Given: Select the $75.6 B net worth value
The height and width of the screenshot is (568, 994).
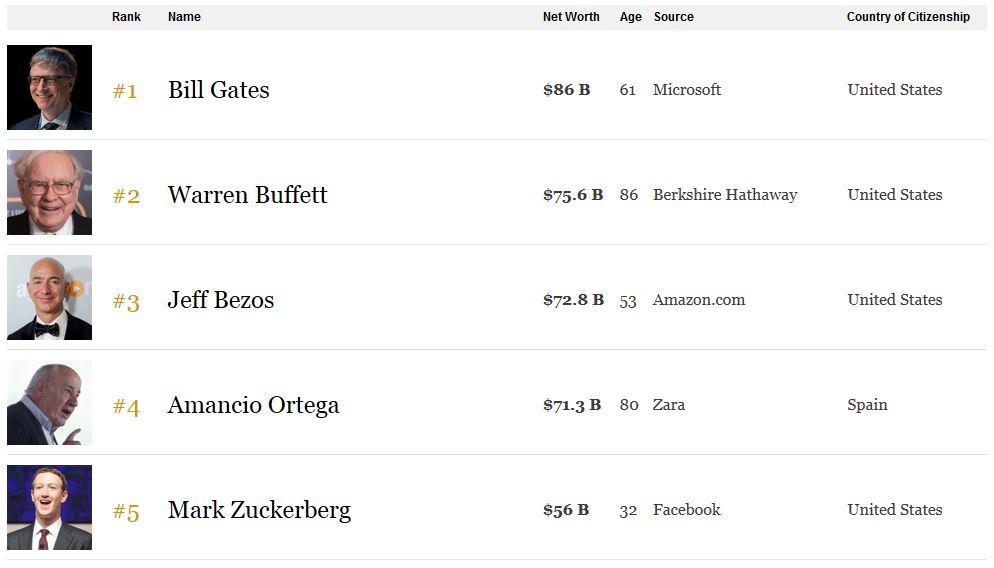Looking at the screenshot, I should 573,195.
